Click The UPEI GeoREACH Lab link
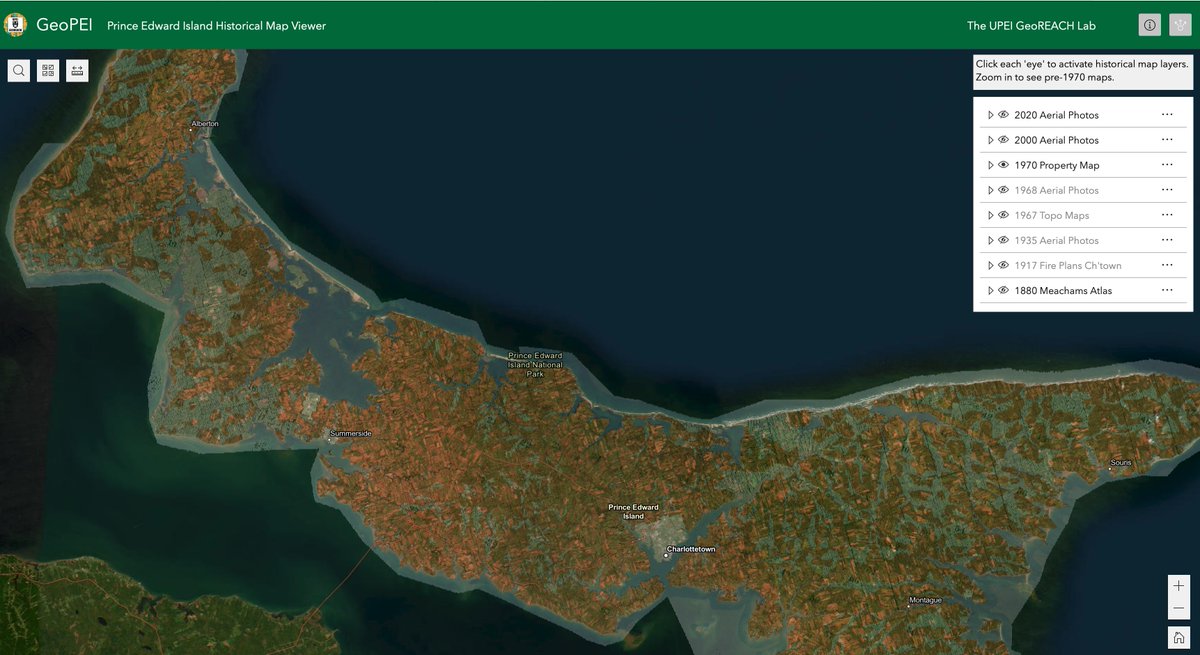1200x655 pixels. pos(1031,24)
